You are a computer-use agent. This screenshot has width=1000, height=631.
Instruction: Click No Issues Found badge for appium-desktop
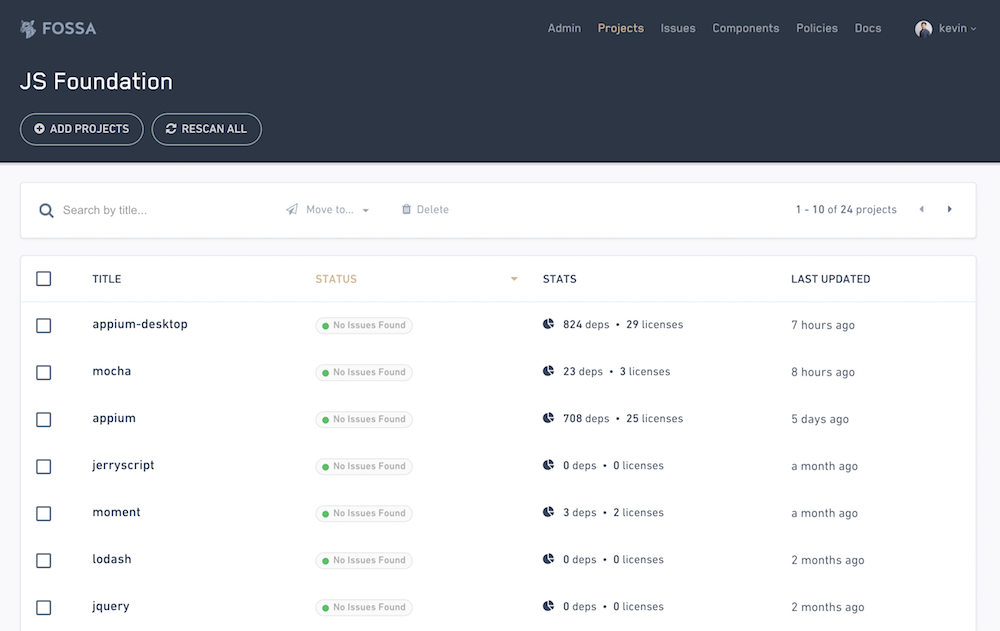point(364,325)
